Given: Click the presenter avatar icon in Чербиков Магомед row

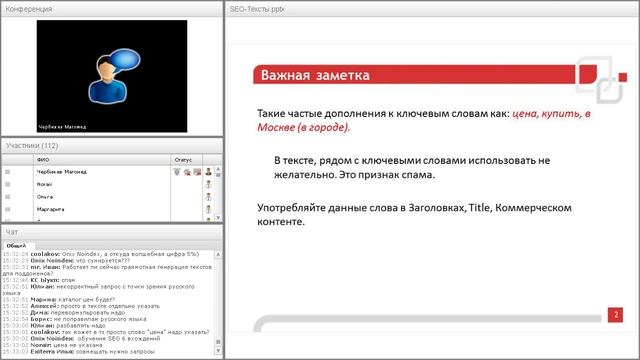Looking at the screenshot, I should point(209,172).
